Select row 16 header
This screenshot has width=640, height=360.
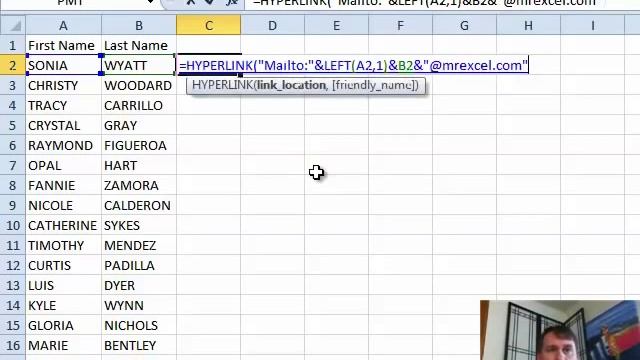pyautogui.click(x=13, y=345)
